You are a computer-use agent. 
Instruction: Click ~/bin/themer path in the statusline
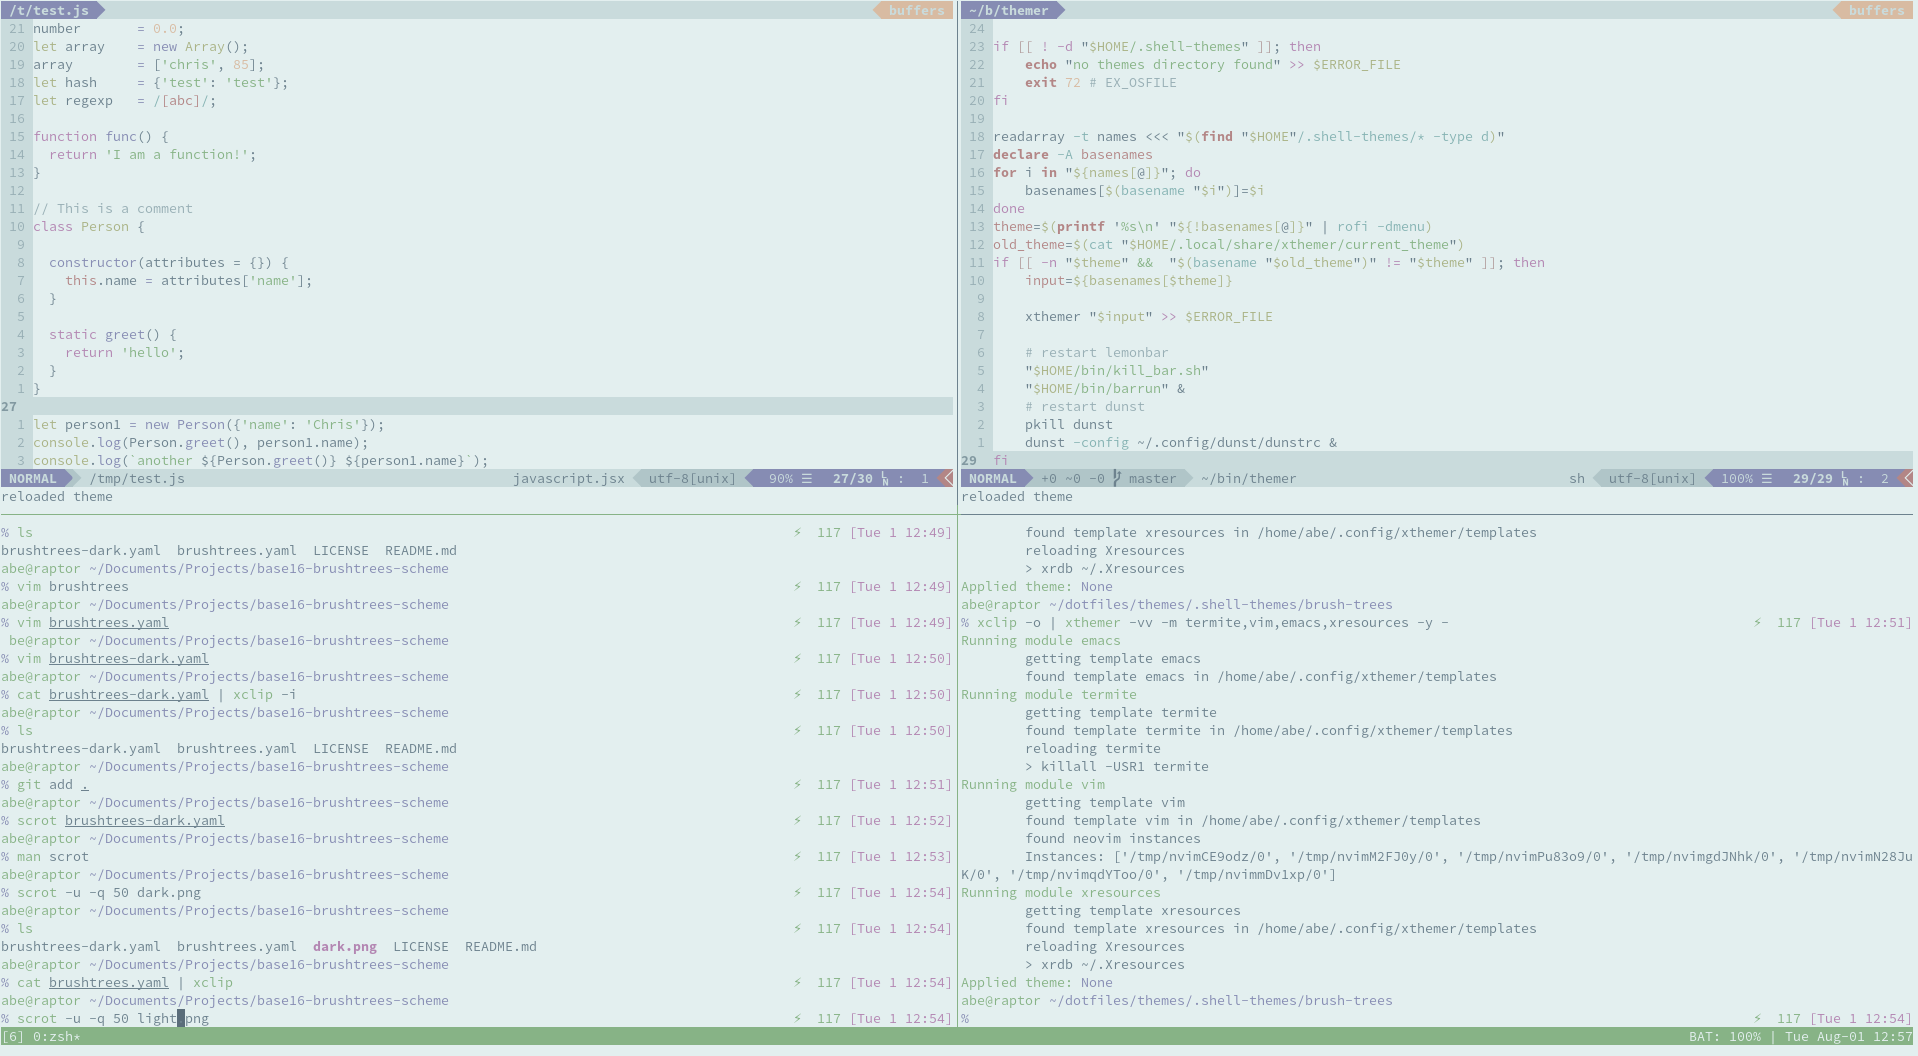click(x=1249, y=478)
